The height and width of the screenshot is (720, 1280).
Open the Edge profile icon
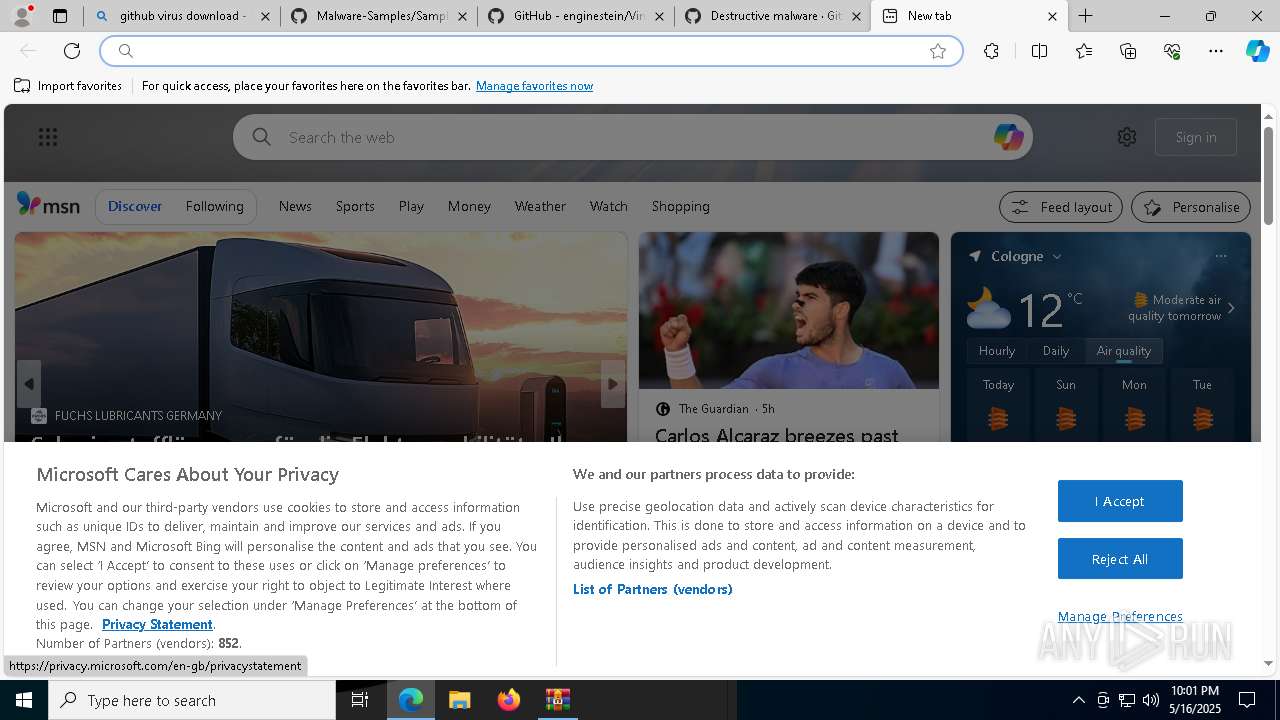22,16
